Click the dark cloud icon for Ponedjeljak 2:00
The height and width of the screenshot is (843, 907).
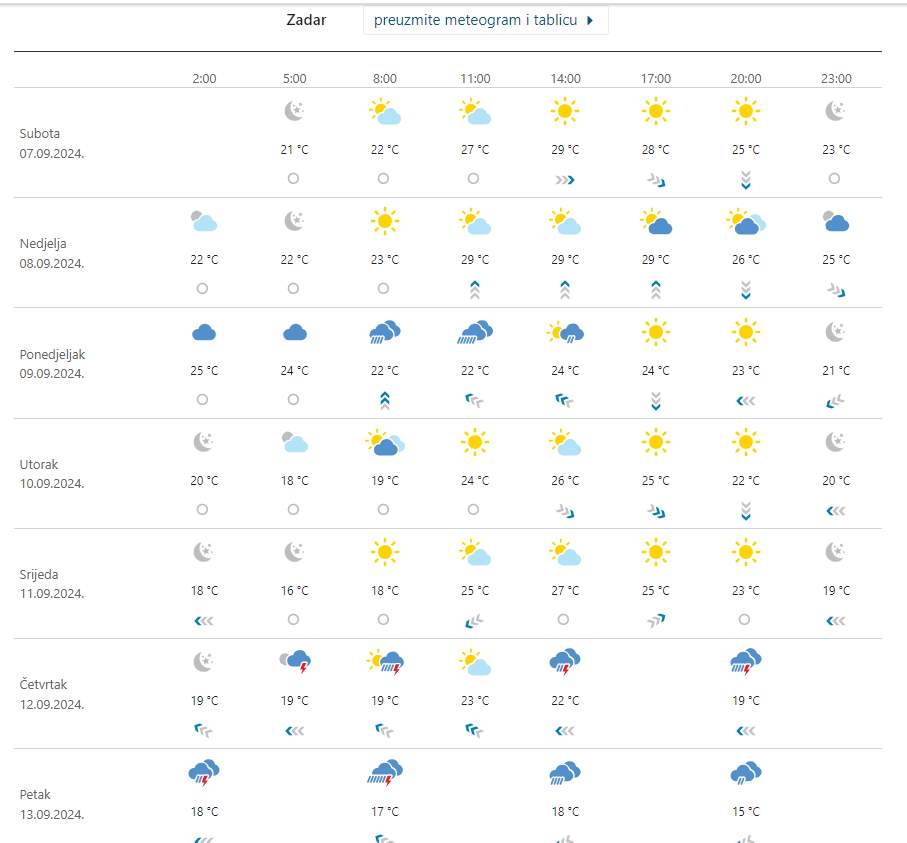pyautogui.click(x=204, y=332)
